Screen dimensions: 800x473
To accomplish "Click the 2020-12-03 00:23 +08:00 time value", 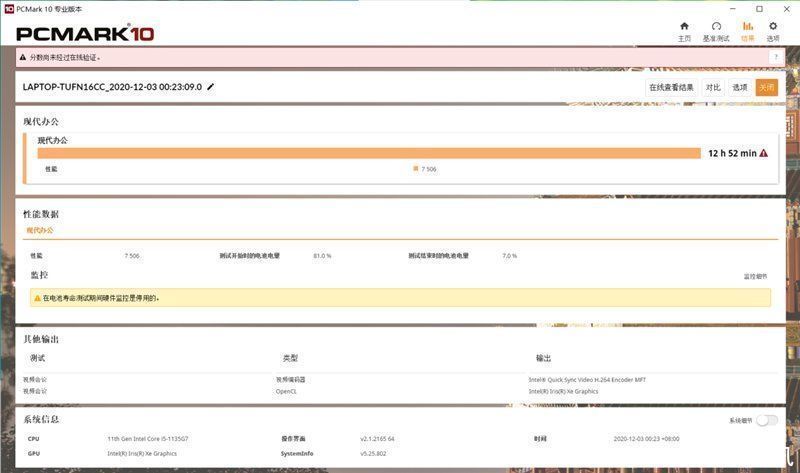I will [x=646, y=439].
